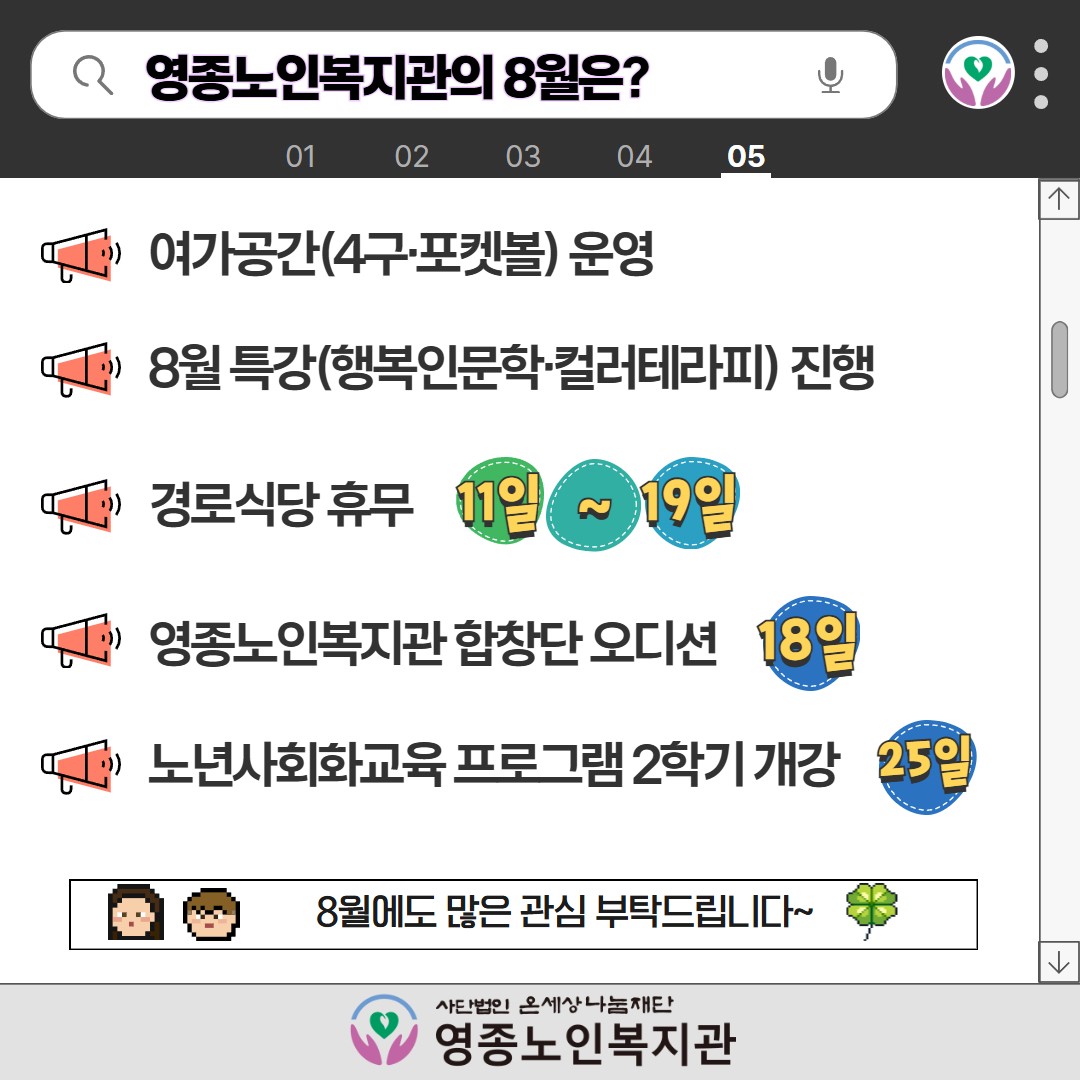Click the long-haired pixel face avatar
This screenshot has width=1080, height=1080.
point(136,912)
